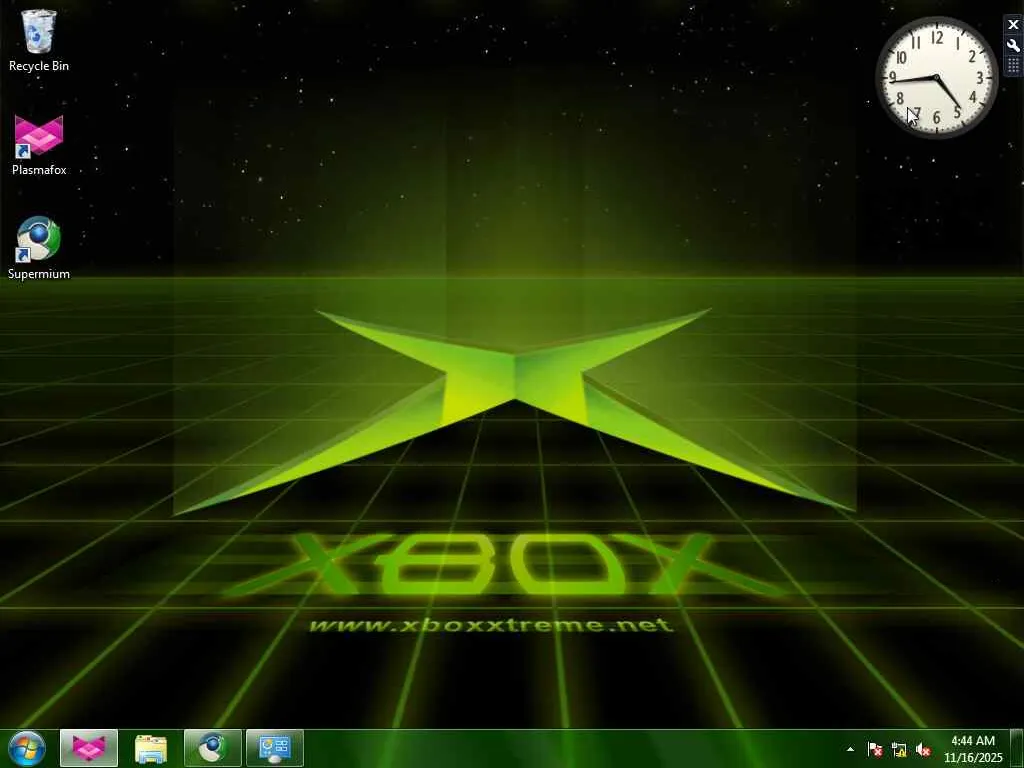Screen dimensions: 1024x768
Task: Open network status tray icon
Action: [899, 749]
